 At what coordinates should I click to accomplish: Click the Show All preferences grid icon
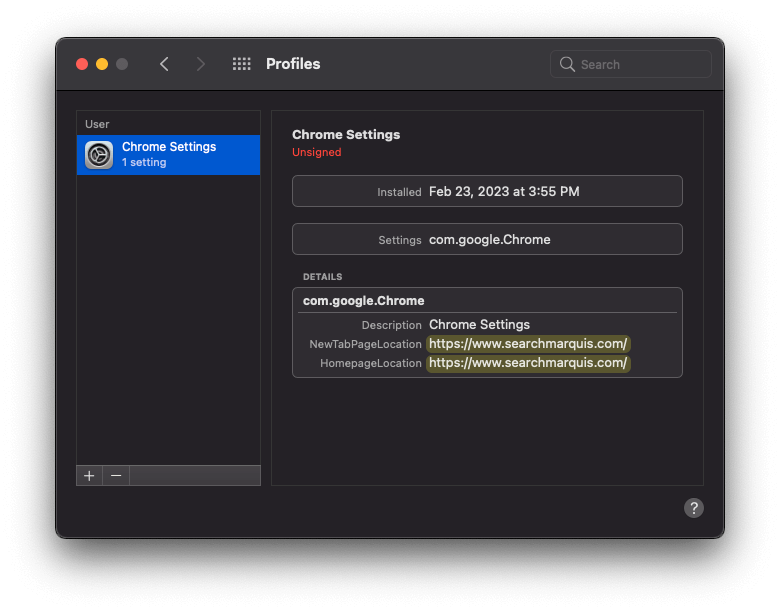point(241,64)
